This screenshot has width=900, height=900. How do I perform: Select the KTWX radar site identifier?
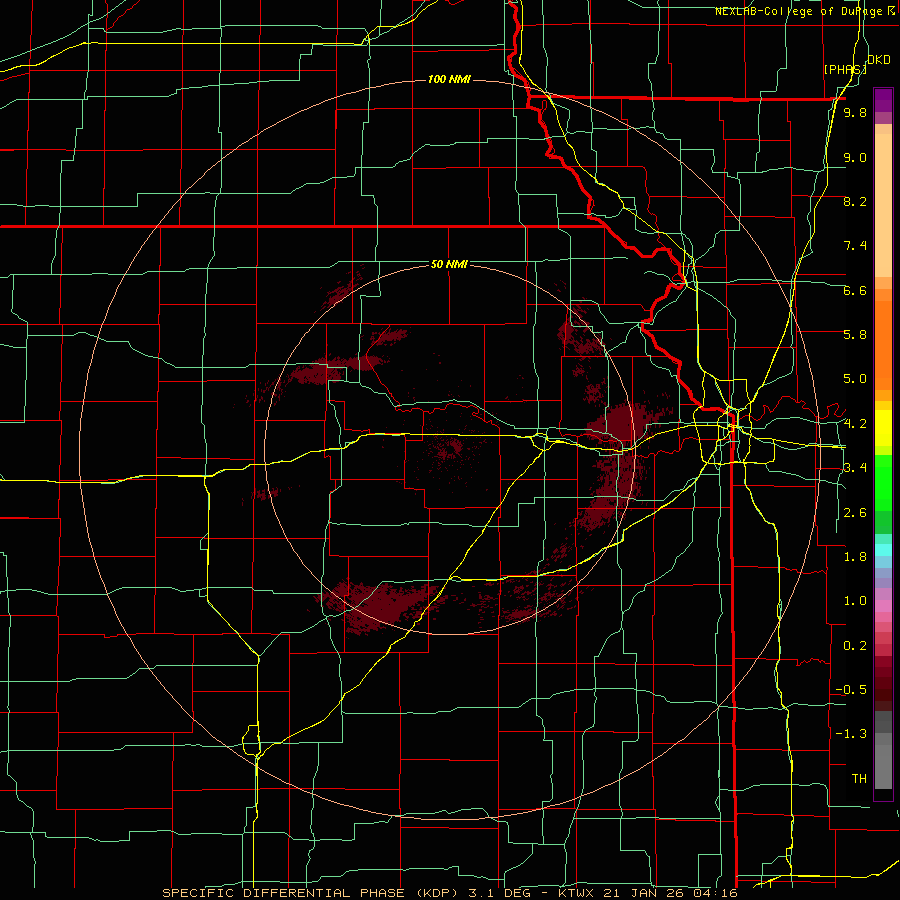(577, 893)
